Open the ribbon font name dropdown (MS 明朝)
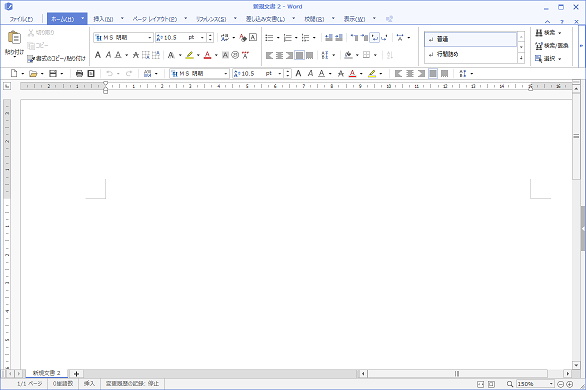The image size is (586, 390). click(x=150, y=38)
